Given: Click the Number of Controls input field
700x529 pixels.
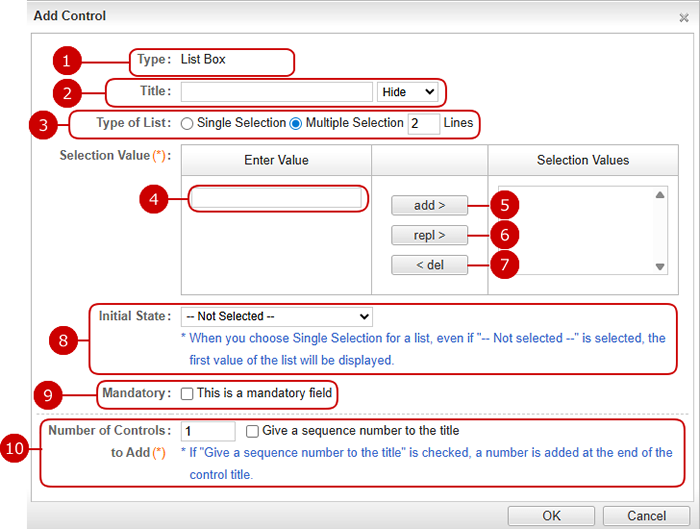Looking at the screenshot, I should pos(208,431).
